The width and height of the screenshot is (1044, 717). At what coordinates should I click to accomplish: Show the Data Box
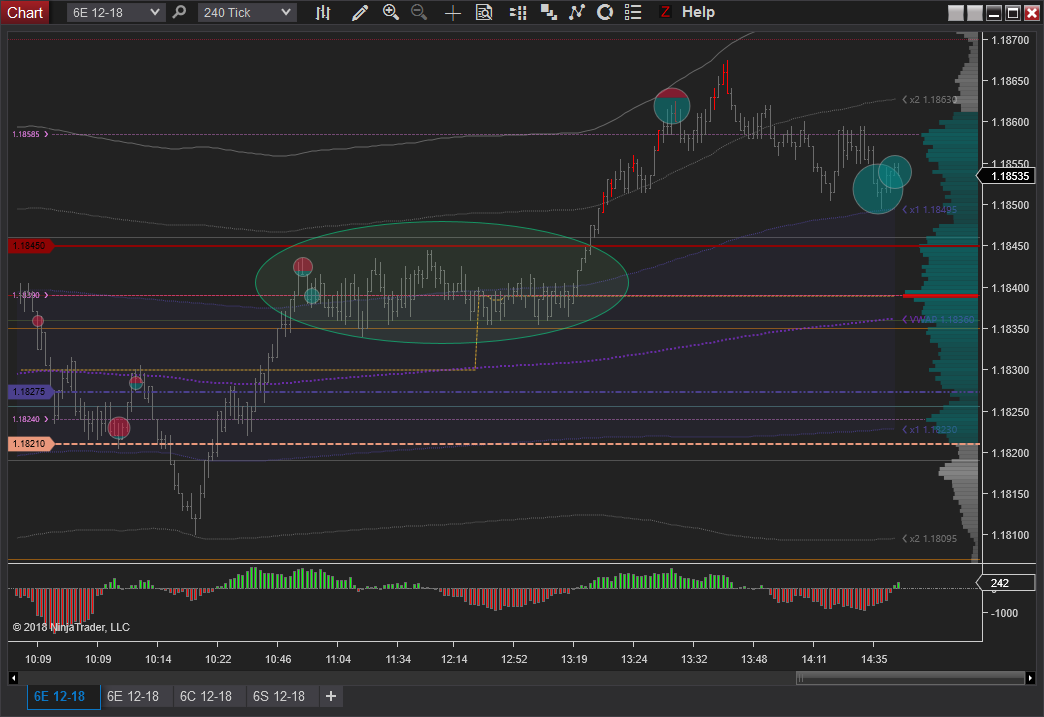pos(484,12)
